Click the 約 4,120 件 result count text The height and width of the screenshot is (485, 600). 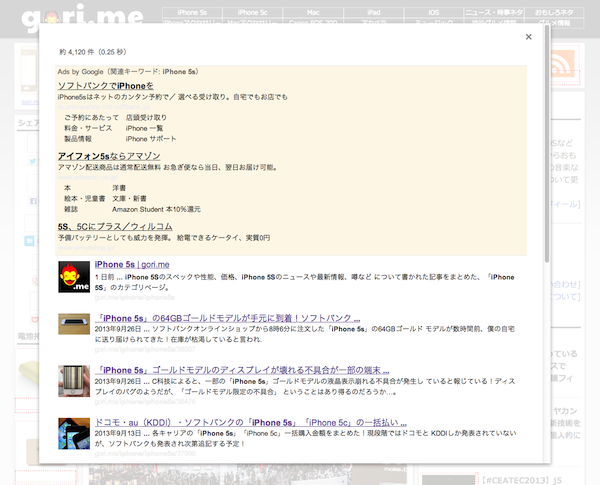pos(93,52)
